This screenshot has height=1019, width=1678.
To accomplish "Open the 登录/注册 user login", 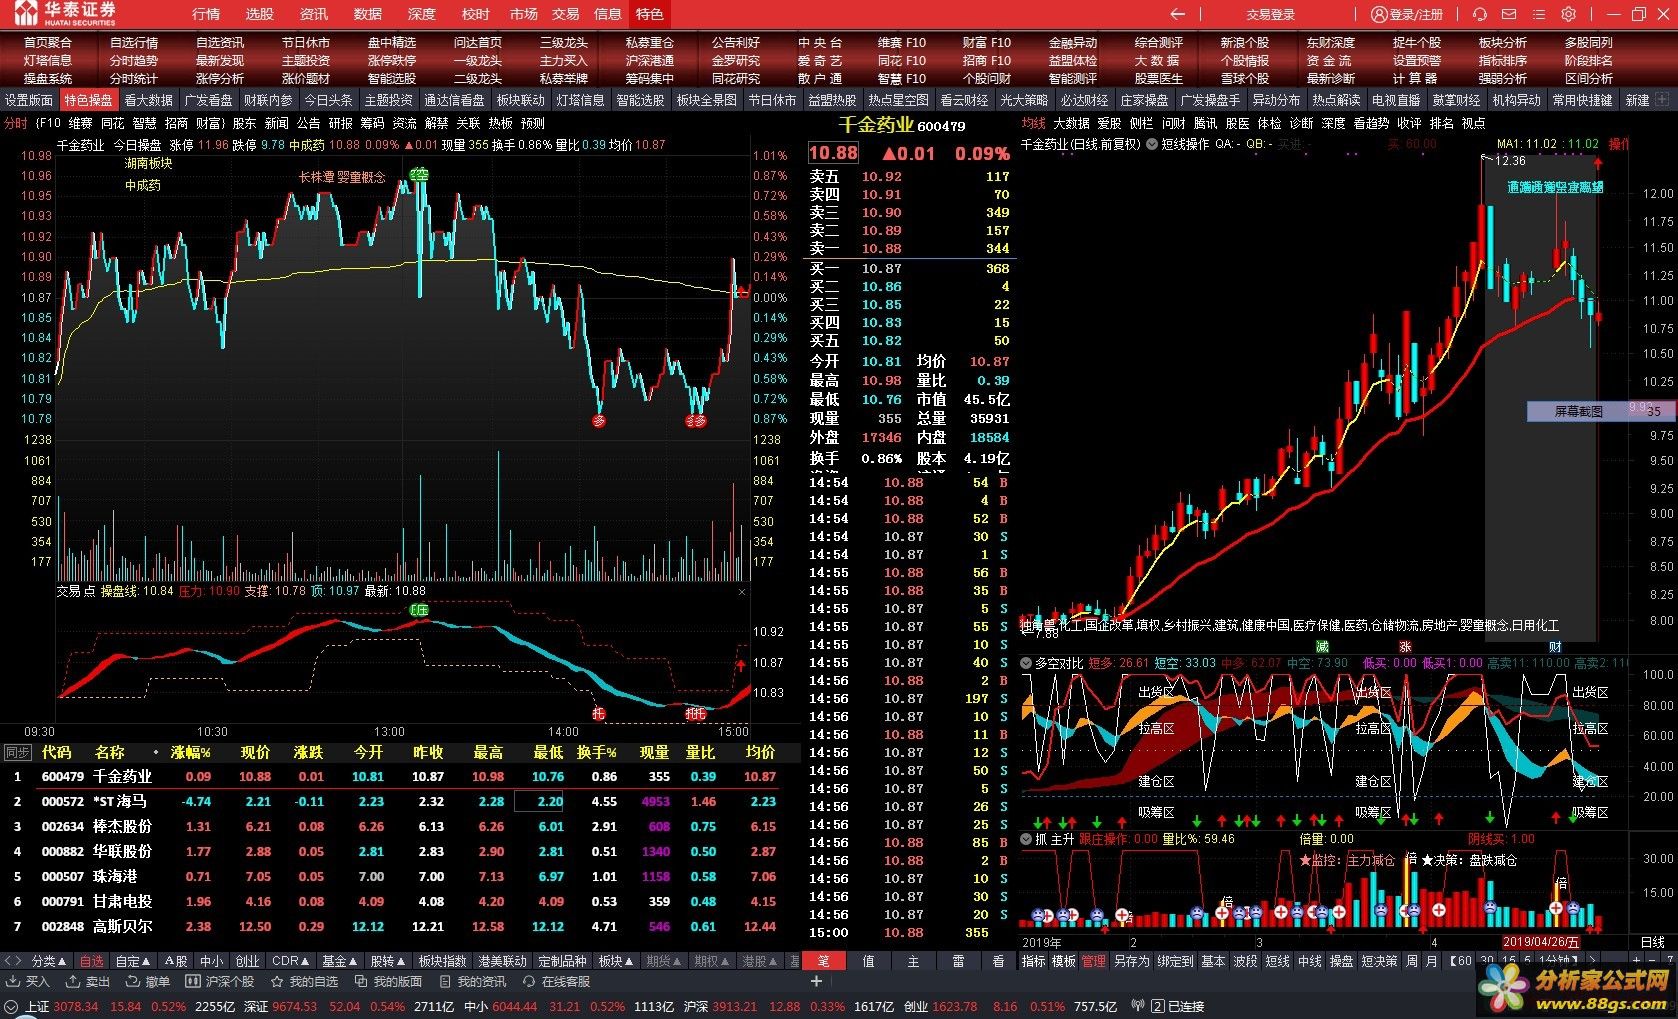I will click(x=1407, y=14).
